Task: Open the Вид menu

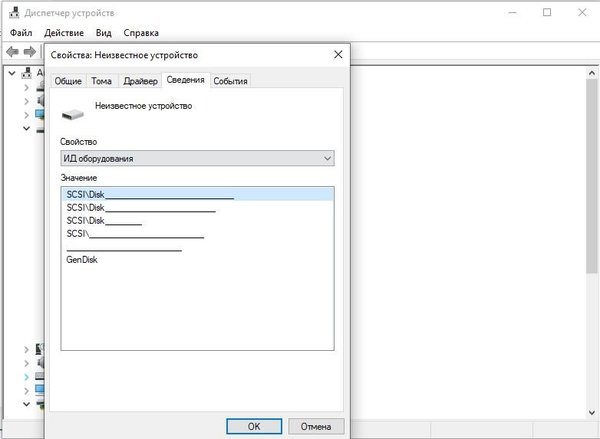Action: pyautogui.click(x=103, y=33)
